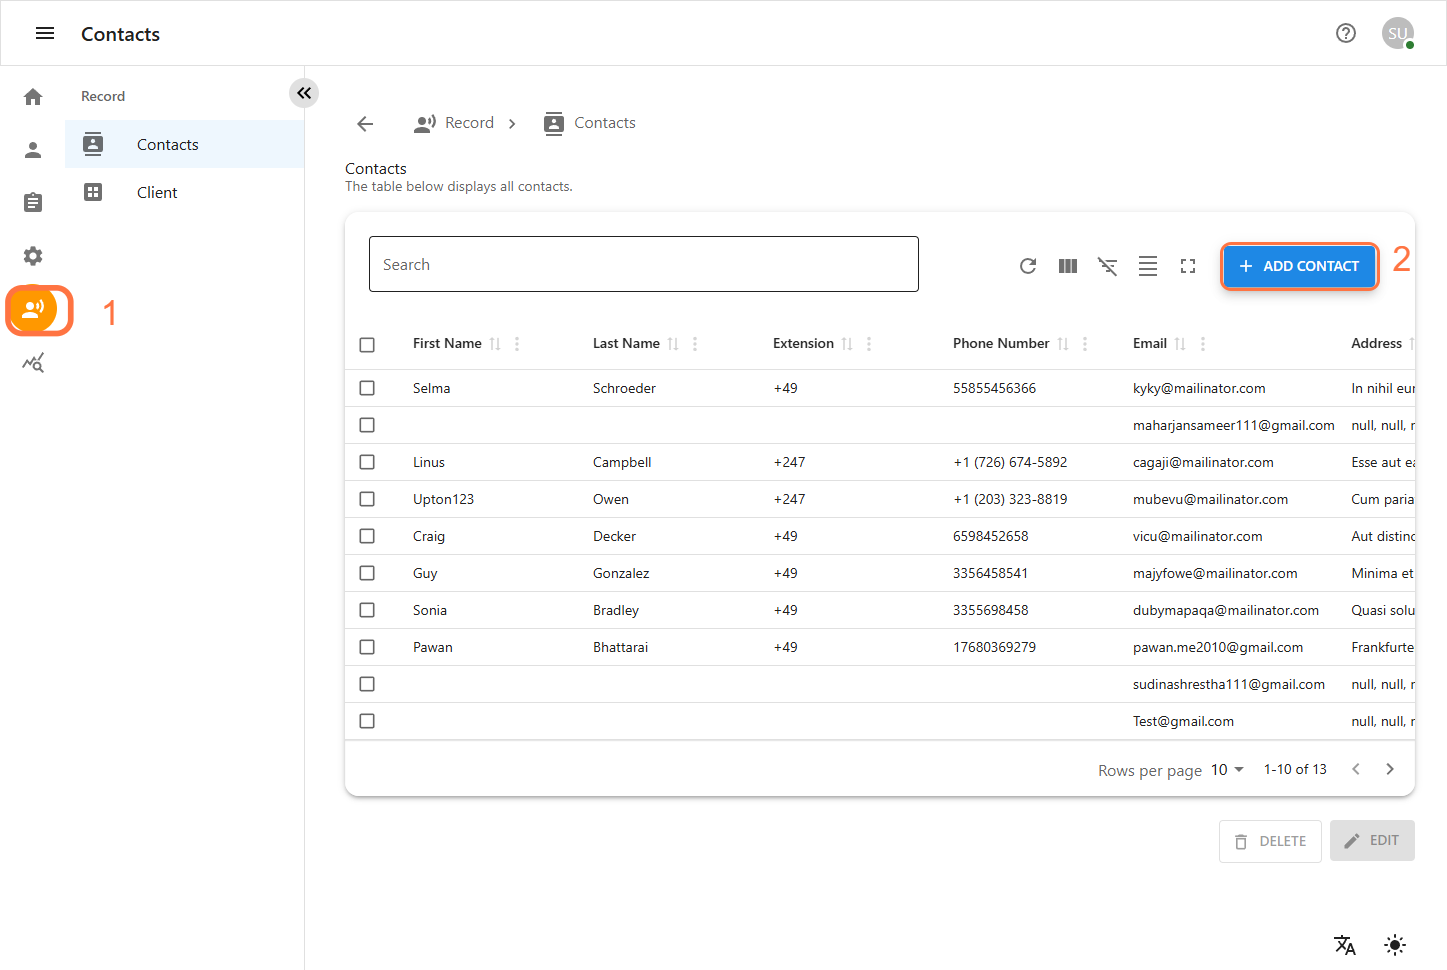Click into the Search field

[x=643, y=265]
